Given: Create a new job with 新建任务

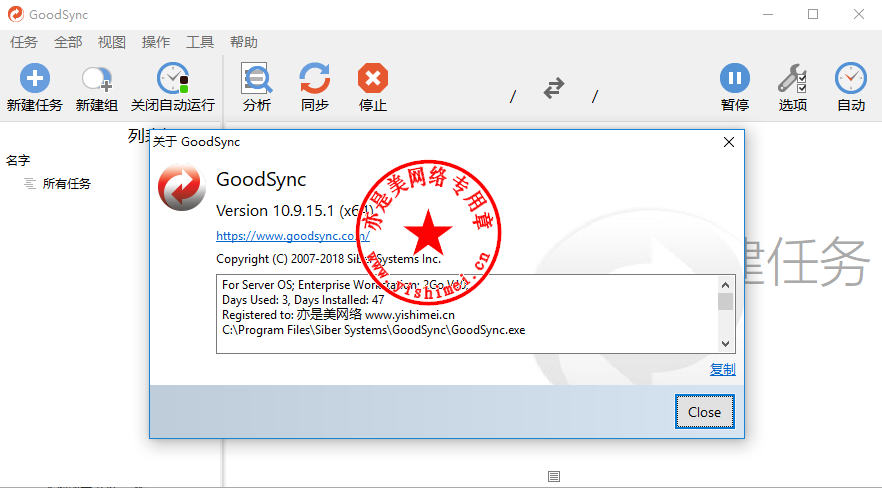Looking at the screenshot, I should 34,87.
